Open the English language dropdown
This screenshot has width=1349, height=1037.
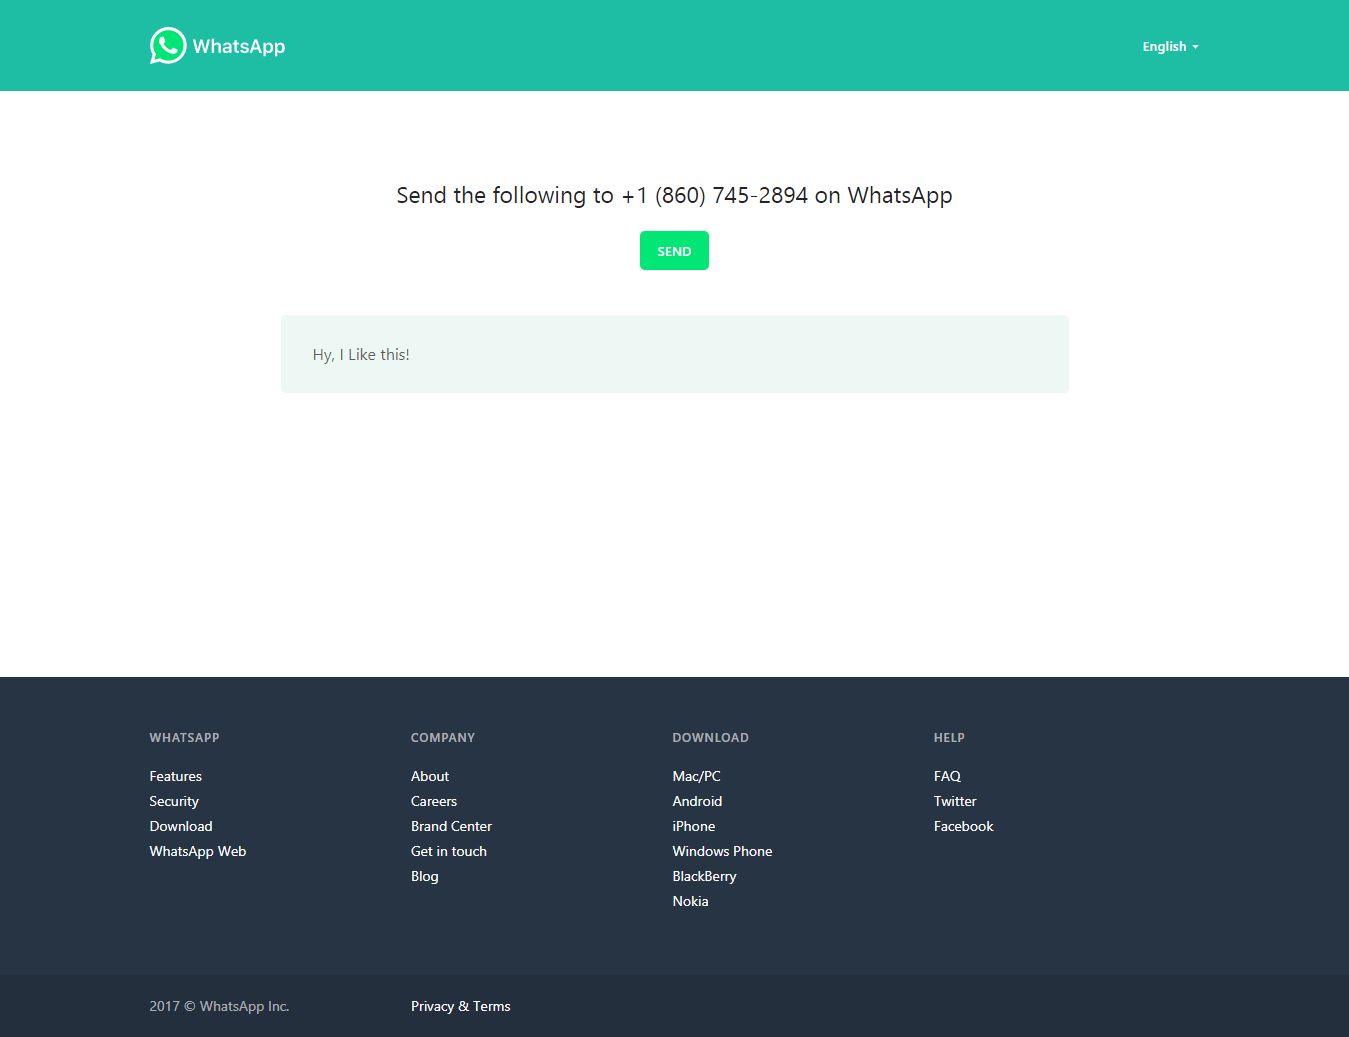[1170, 47]
